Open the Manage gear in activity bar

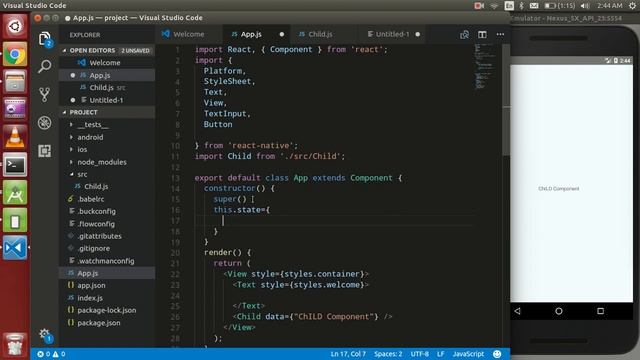coord(44,335)
